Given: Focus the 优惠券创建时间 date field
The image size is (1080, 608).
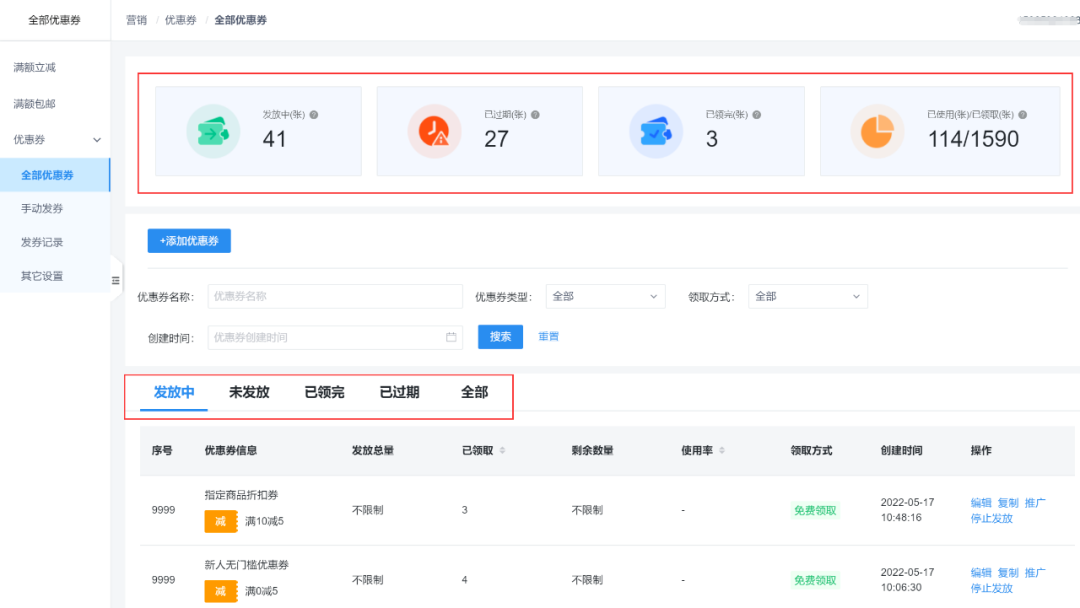Looking at the screenshot, I should coord(335,337).
